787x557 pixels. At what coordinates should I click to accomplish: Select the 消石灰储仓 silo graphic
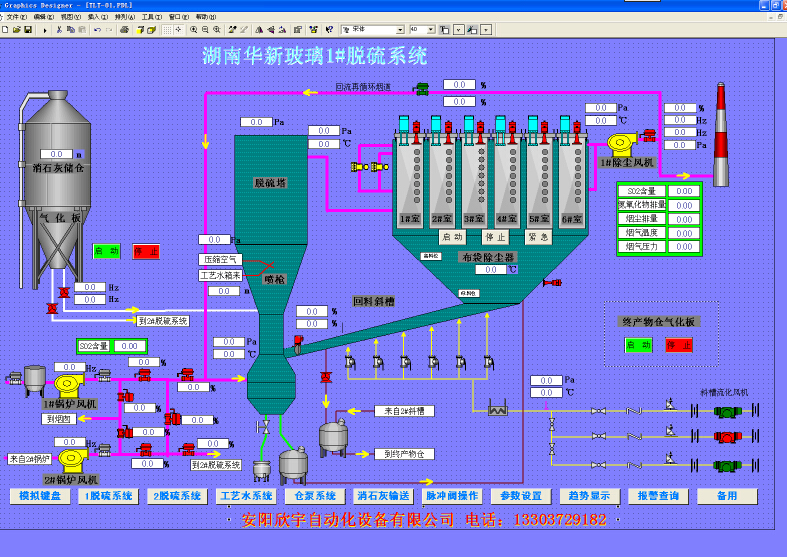point(57,181)
